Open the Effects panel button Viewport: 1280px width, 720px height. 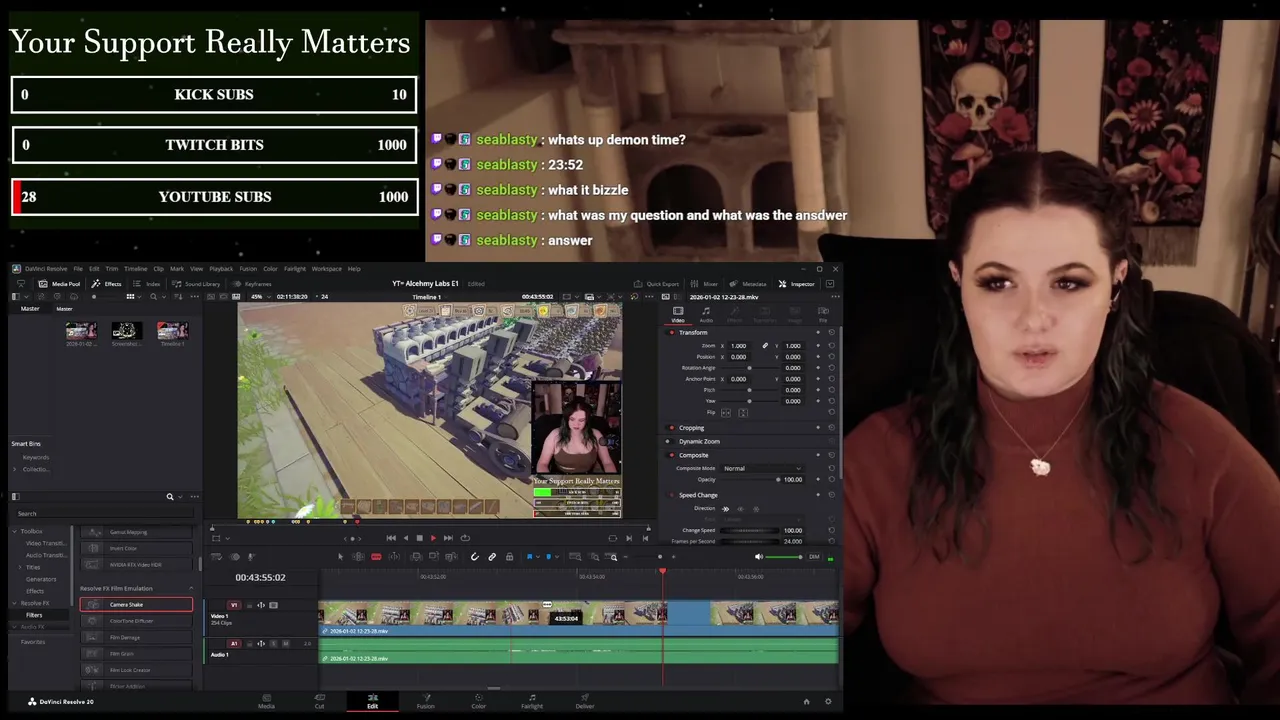point(107,284)
